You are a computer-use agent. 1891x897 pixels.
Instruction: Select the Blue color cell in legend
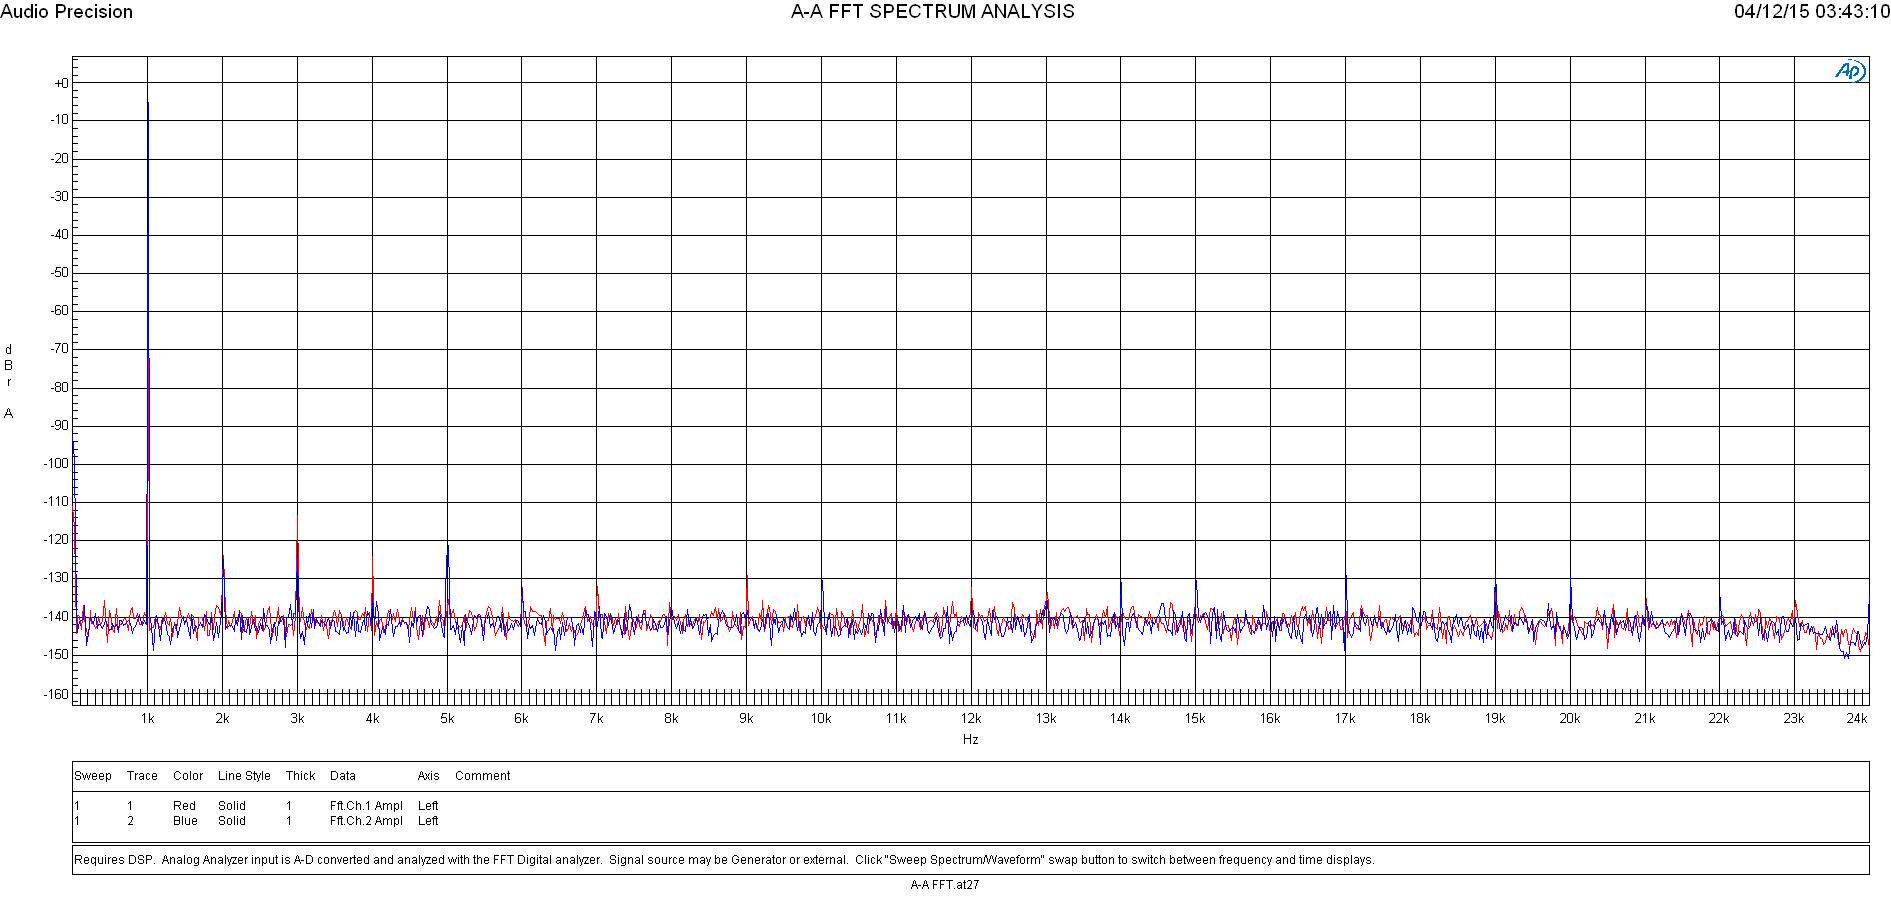tap(185, 821)
